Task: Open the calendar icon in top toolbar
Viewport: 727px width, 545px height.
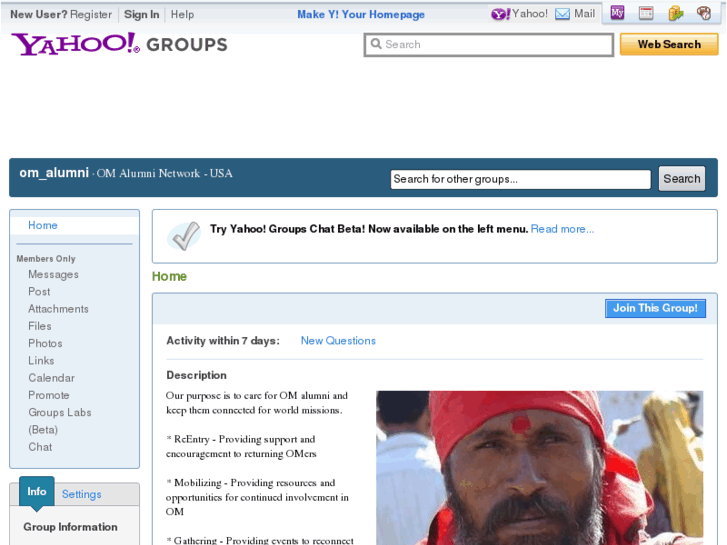Action: [x=646, y=13]
